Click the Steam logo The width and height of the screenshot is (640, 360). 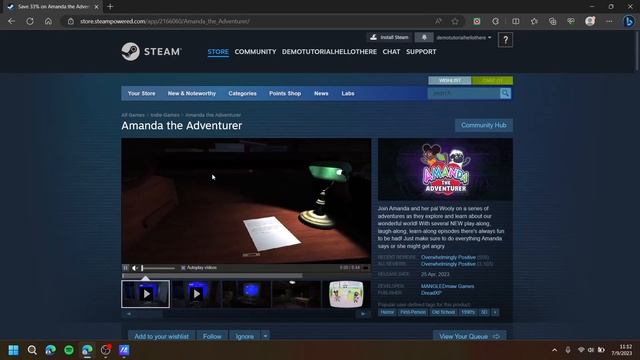pyautogui.click(x=151, y=51)
